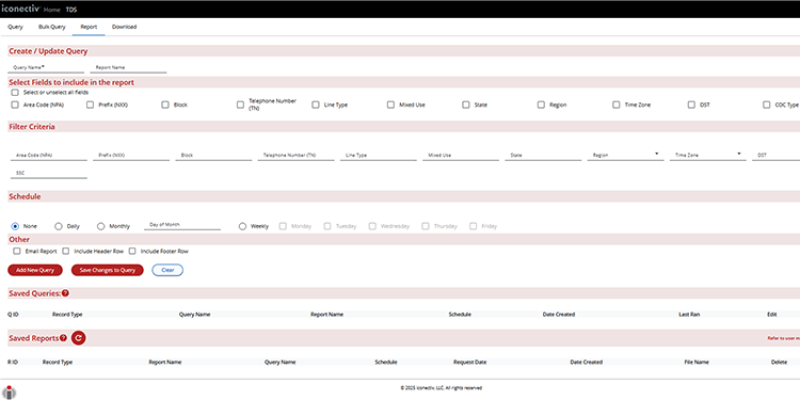Click the Add New Query button
800x400 pixels.
coord(37,270)
